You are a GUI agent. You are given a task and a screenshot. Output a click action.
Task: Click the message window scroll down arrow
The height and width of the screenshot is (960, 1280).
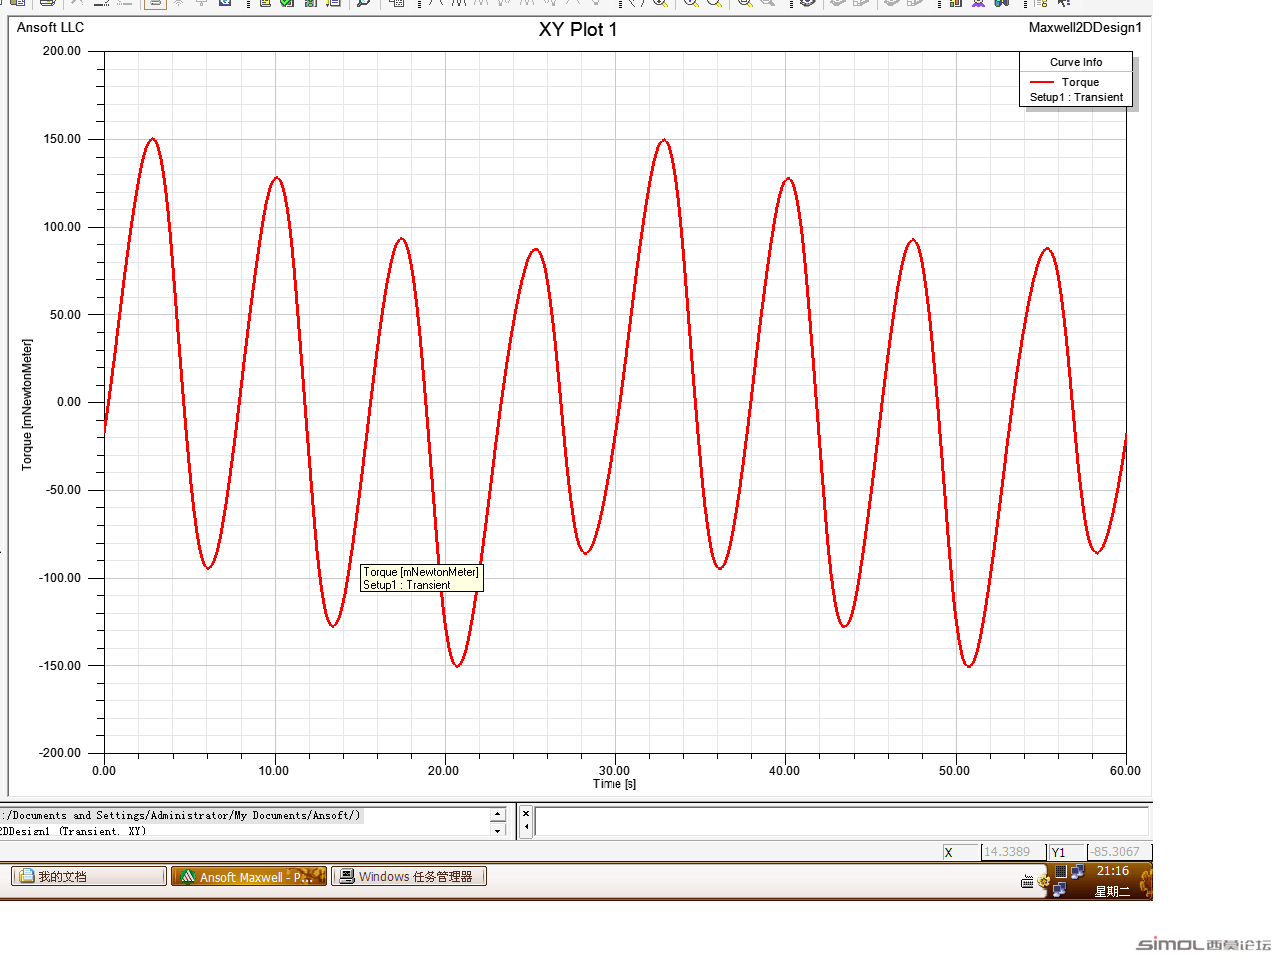coord(497,831)
